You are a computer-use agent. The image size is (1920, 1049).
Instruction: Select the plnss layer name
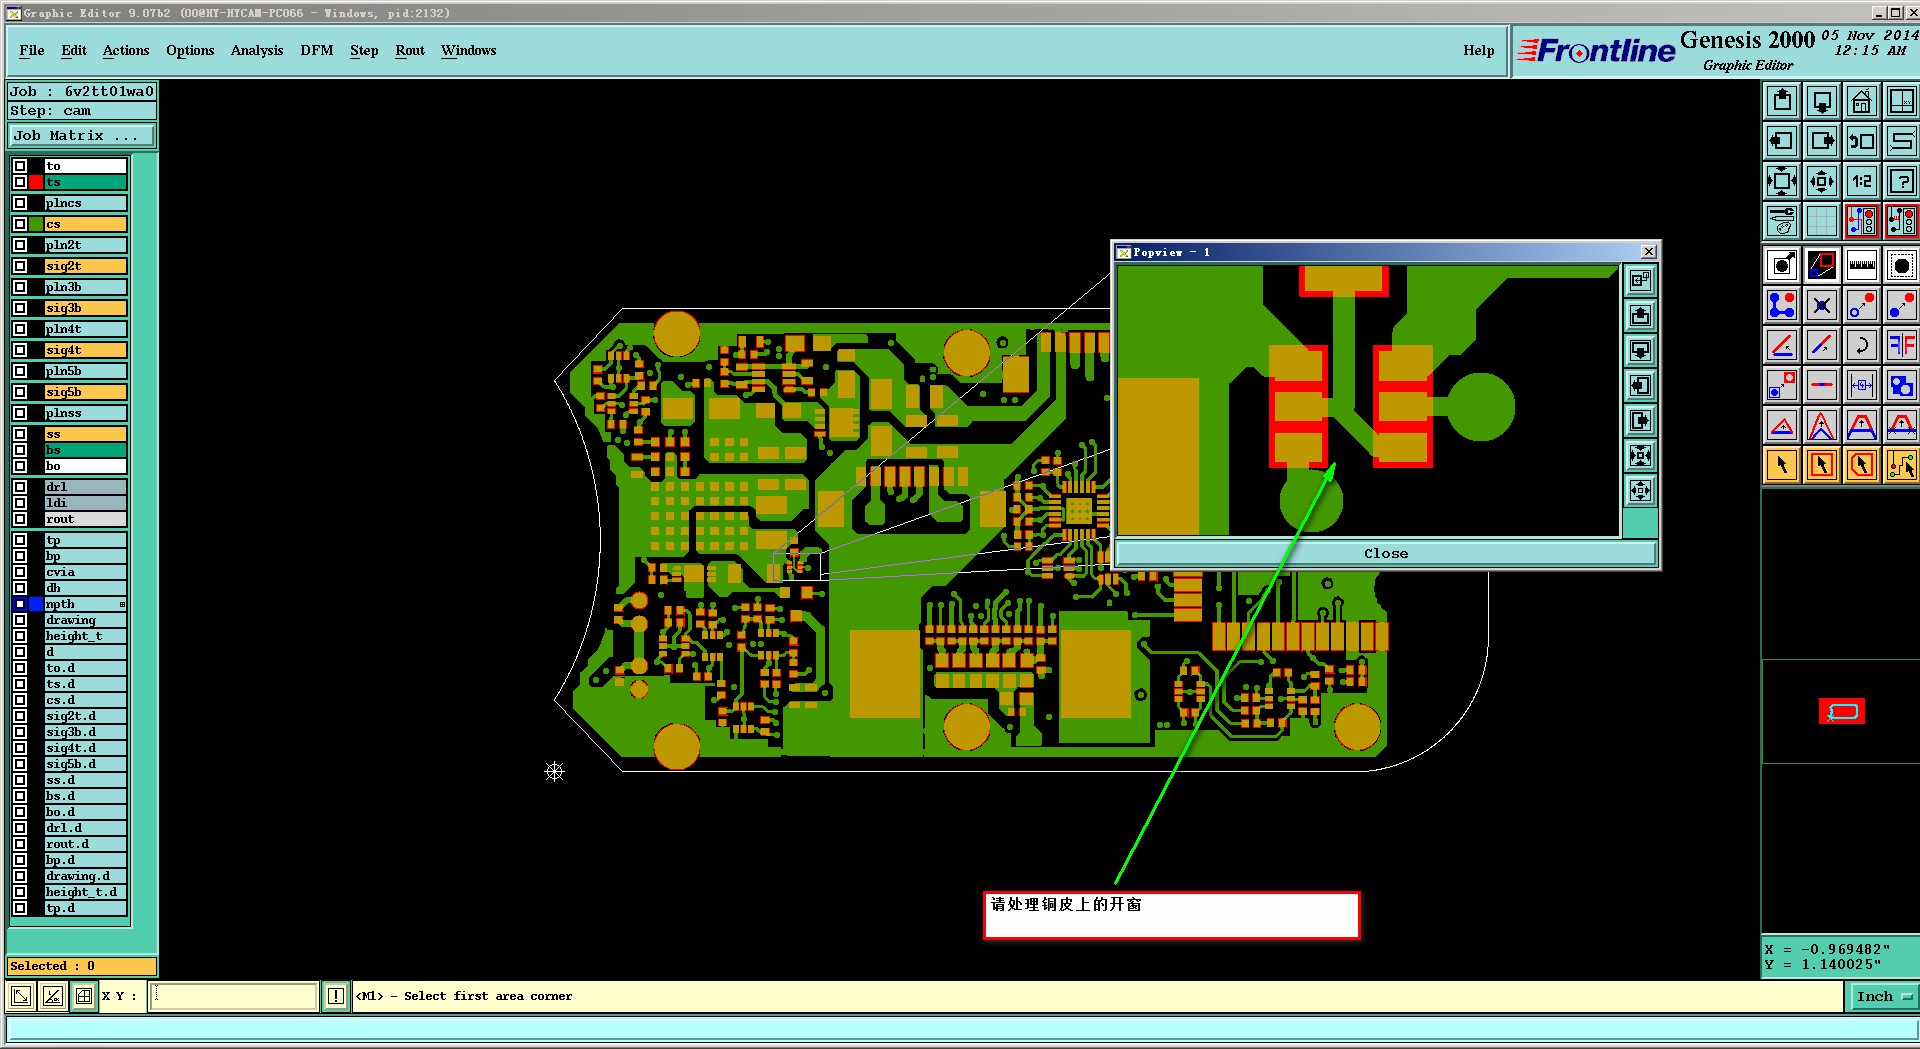(86, 413)
